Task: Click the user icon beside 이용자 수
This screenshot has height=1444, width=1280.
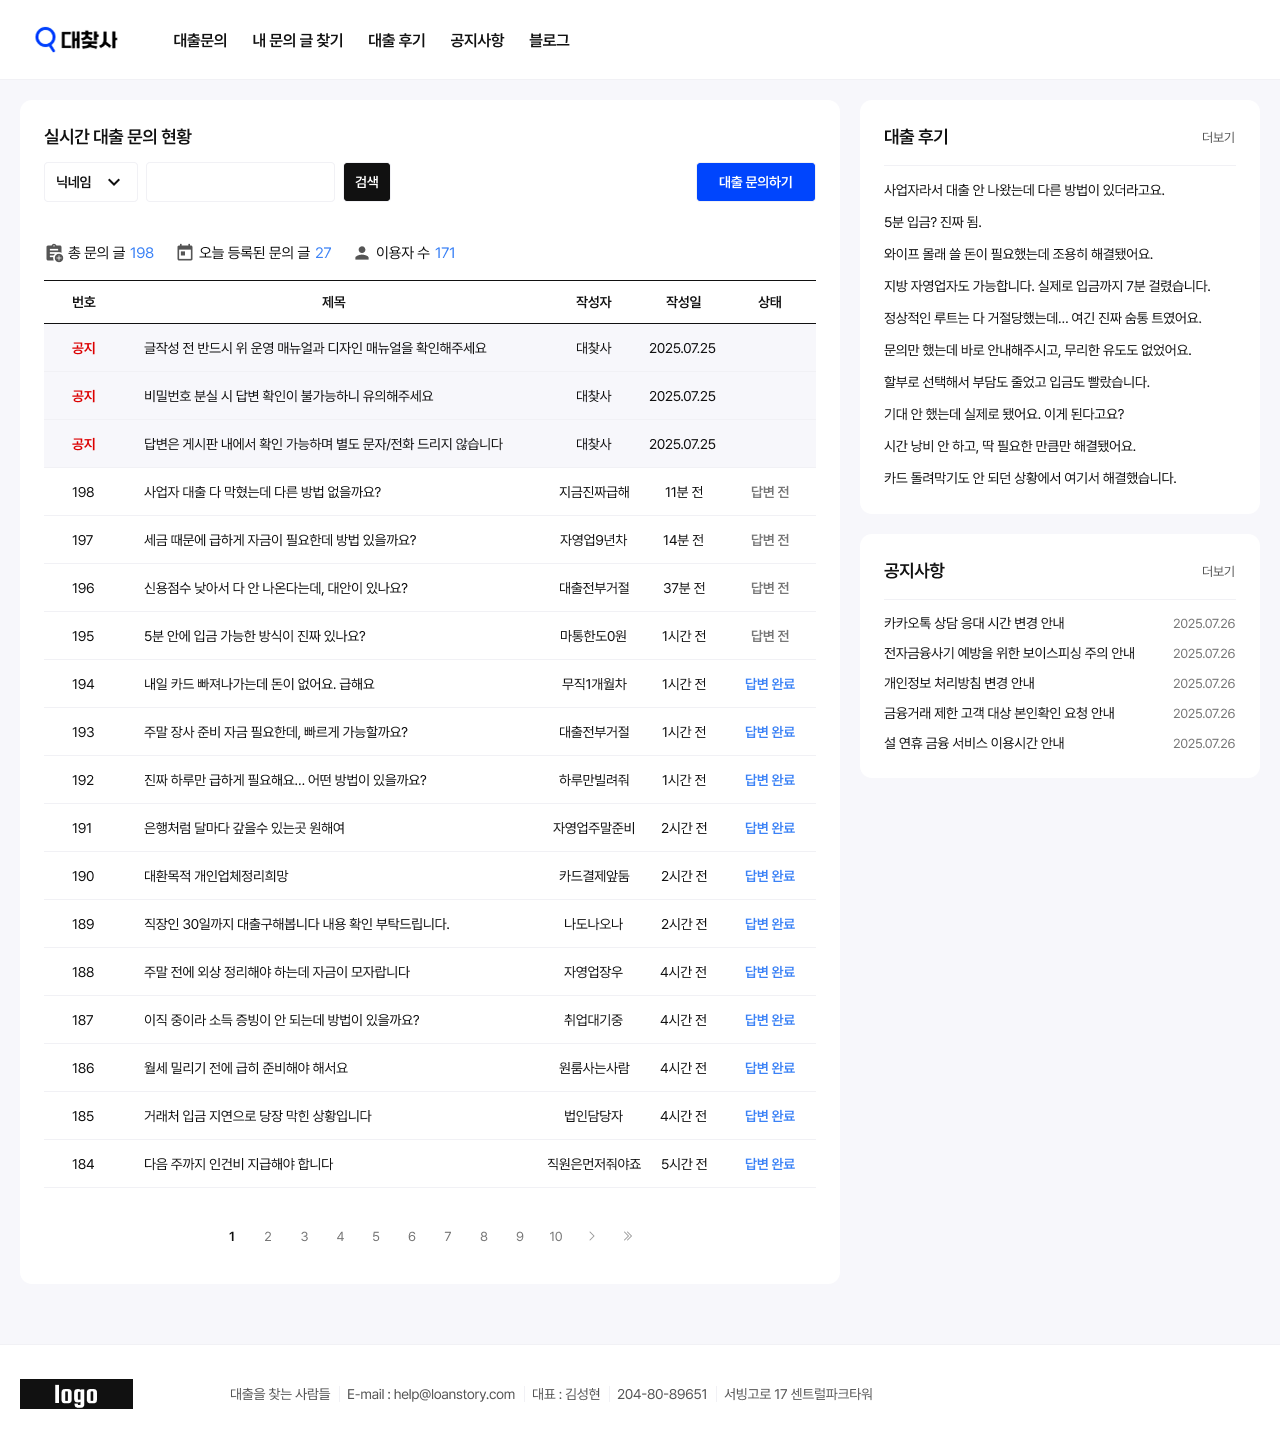Action: (x=362, y=253)
